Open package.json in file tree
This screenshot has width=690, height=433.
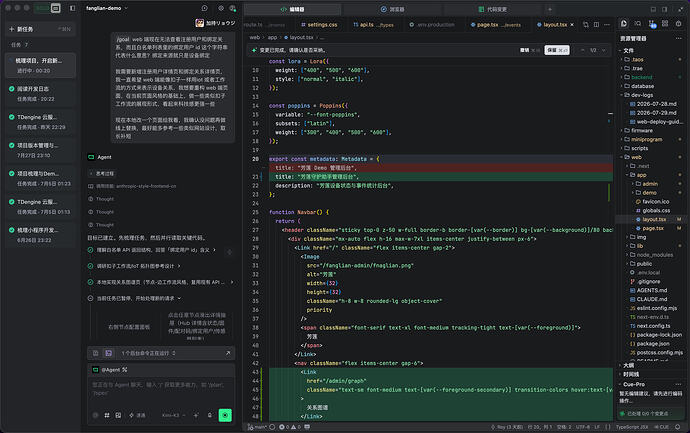(x=653, y=344)
